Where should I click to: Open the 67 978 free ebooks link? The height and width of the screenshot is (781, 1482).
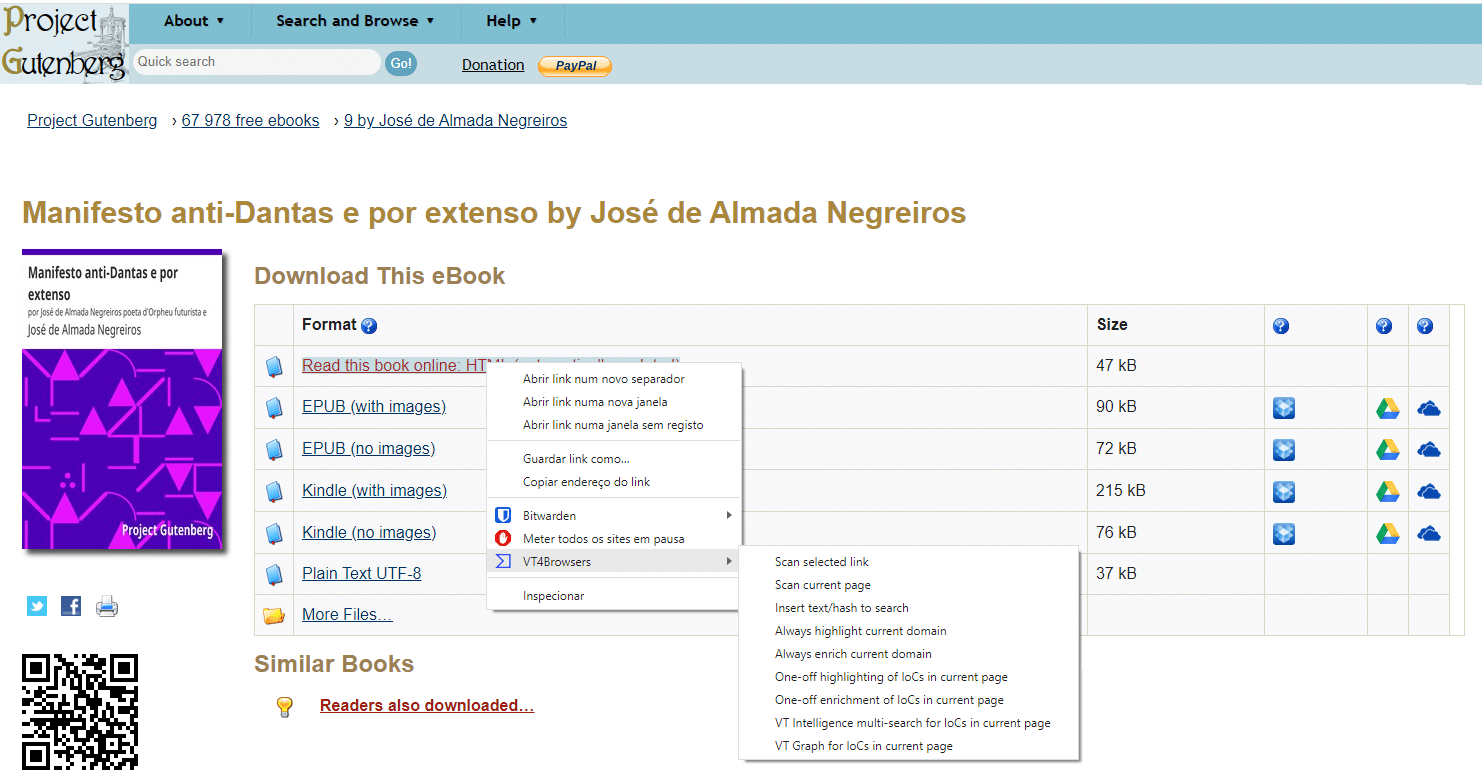(250, 121)
